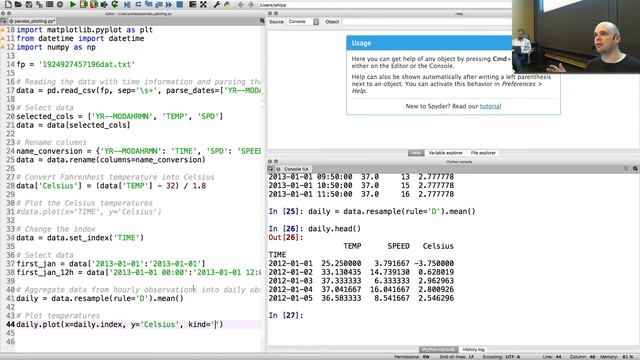Open the Python path manager icon
Viewport: 640px width, 360px height.
coord(227,4)
